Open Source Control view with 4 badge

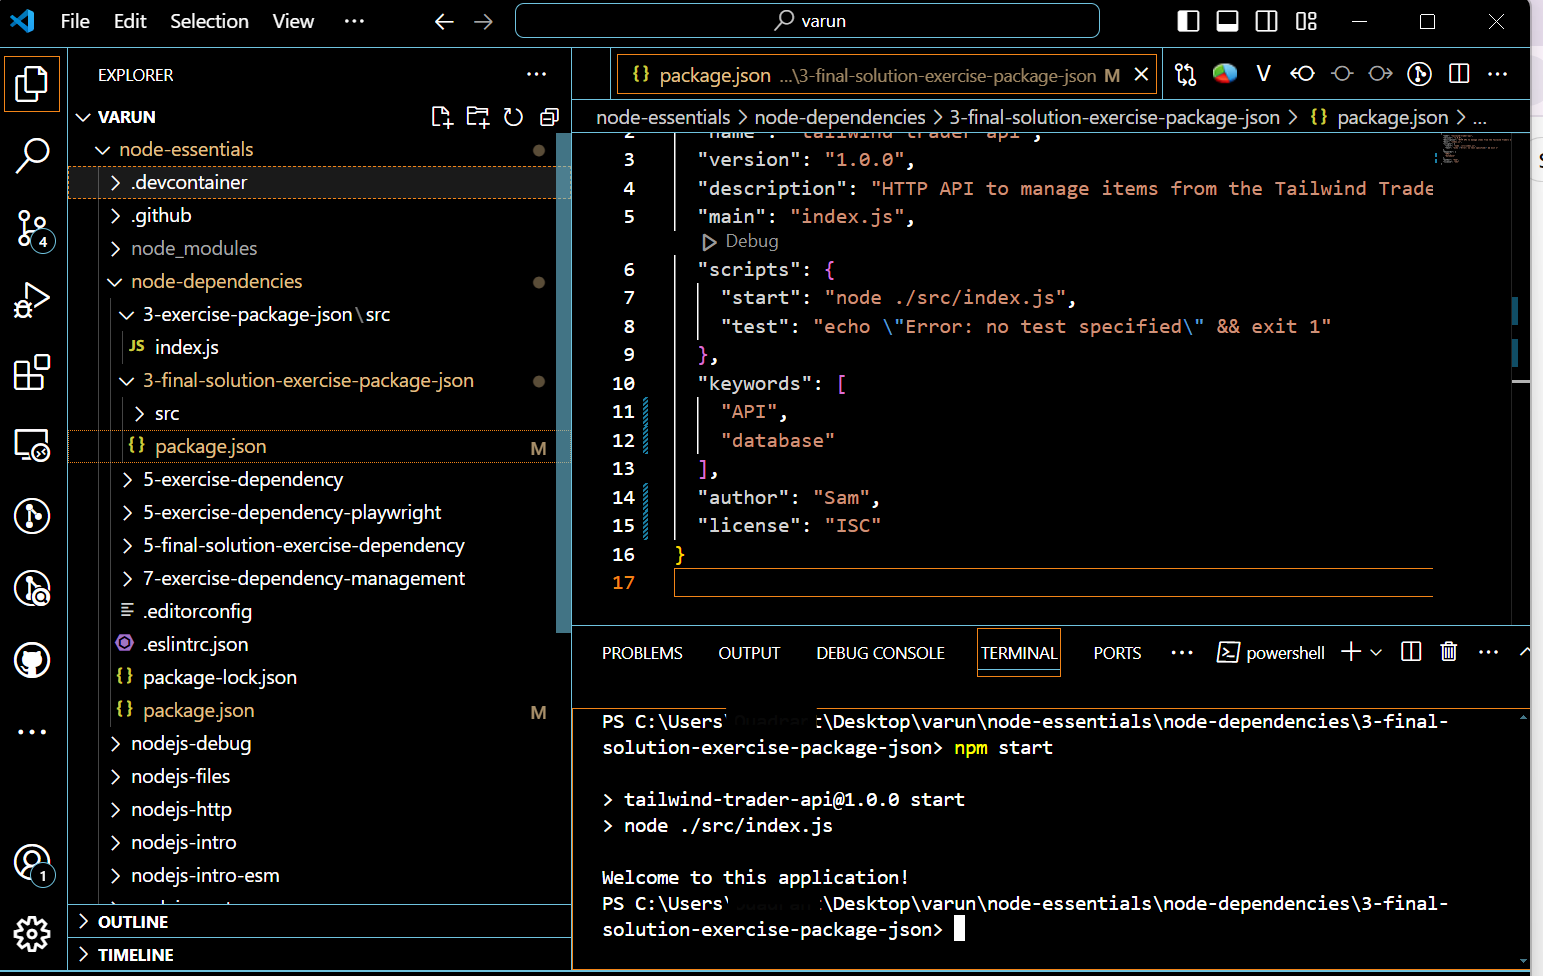coord(32,229)
